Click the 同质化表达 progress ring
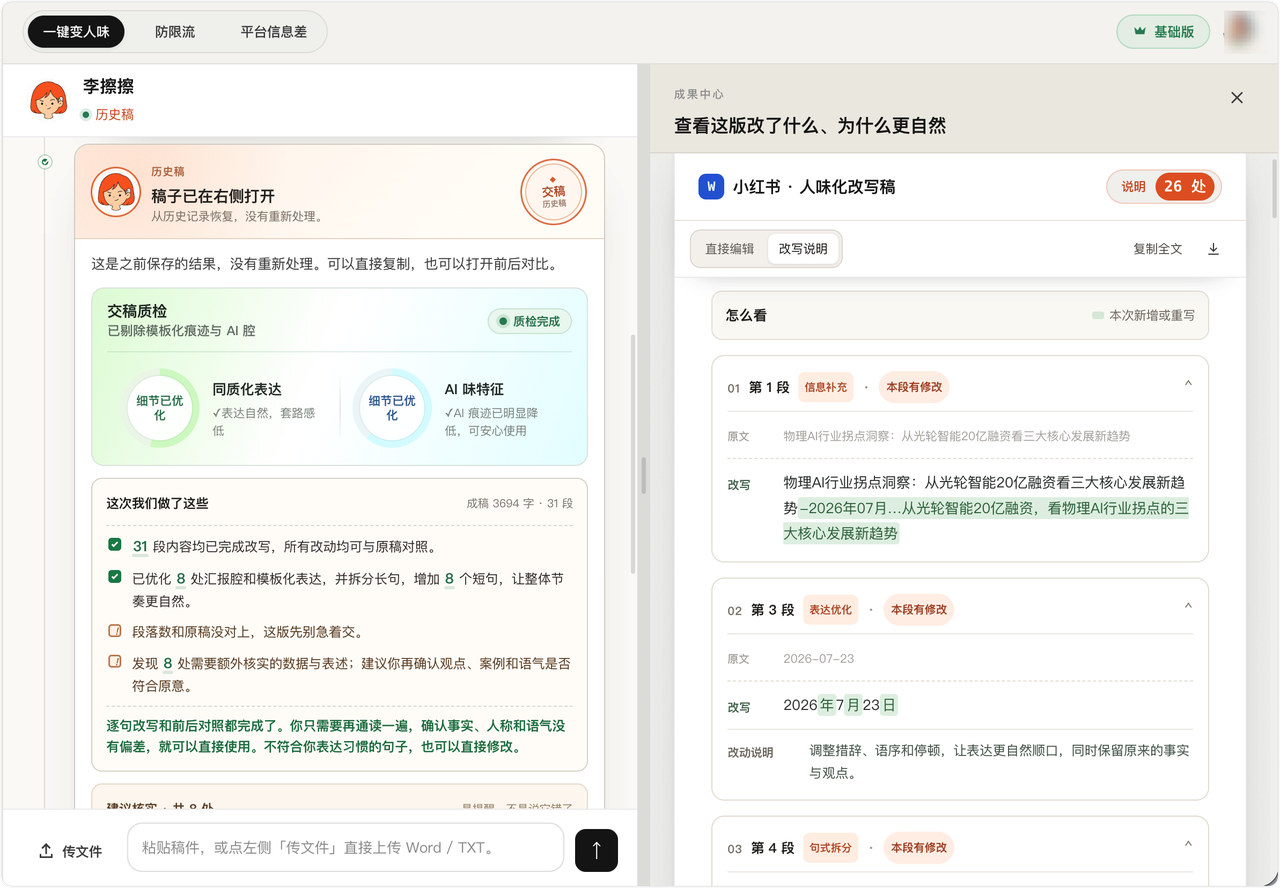The height and width of the screenshot is (888, 1280). point(160,408)
